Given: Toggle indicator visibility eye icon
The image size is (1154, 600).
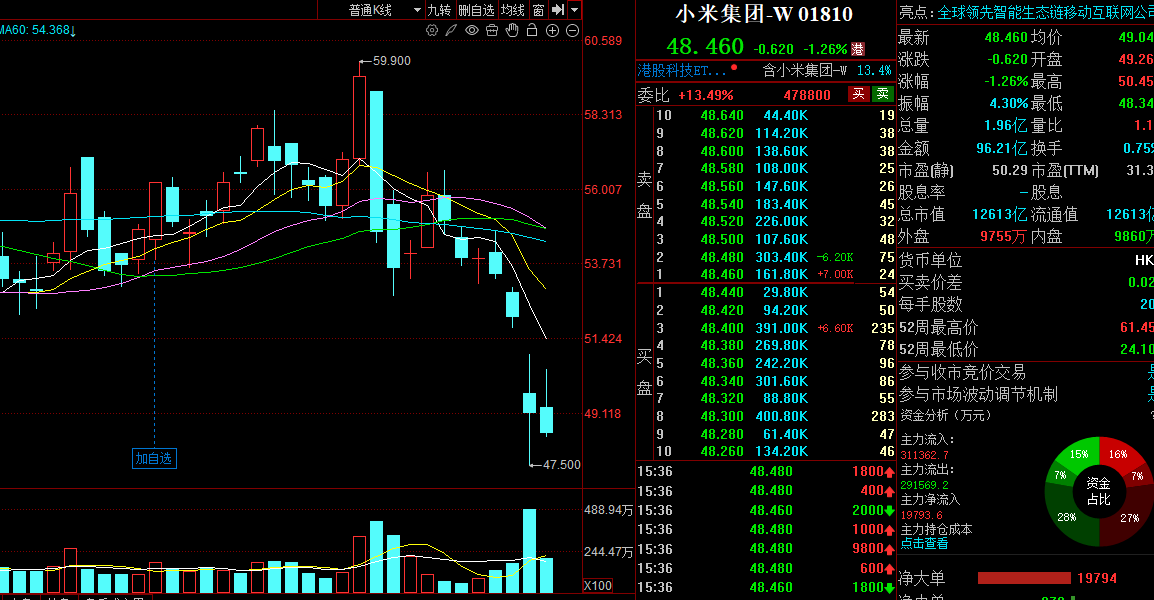Looking at the screenshot, I should pos(472,30).
